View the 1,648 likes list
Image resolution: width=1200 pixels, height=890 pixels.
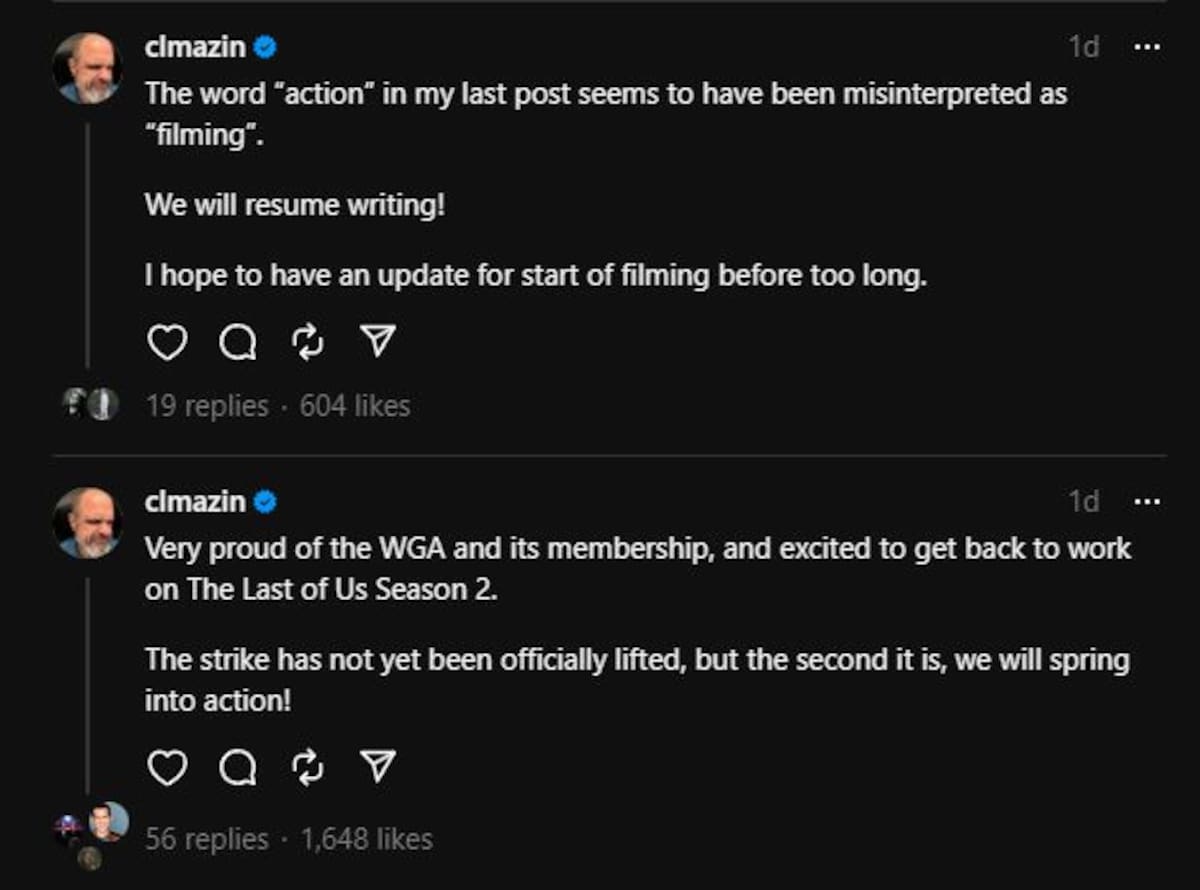click(367, 839)
